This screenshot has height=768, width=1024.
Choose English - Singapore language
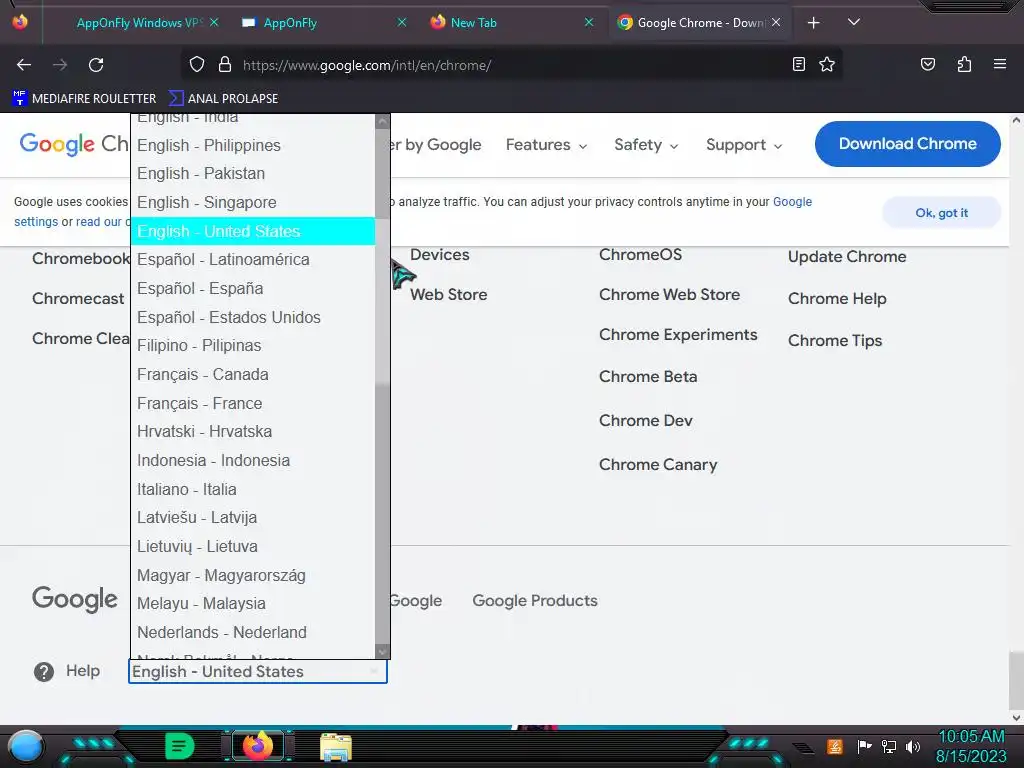[x=253, y=202]
